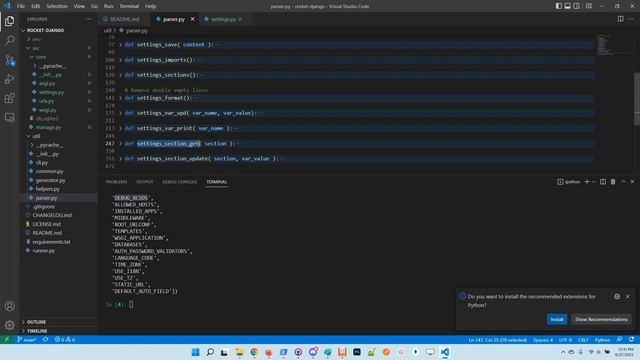
Task: Synchronize changes icon in status bar
Action: pyautogui.click(x=45, y=340)
